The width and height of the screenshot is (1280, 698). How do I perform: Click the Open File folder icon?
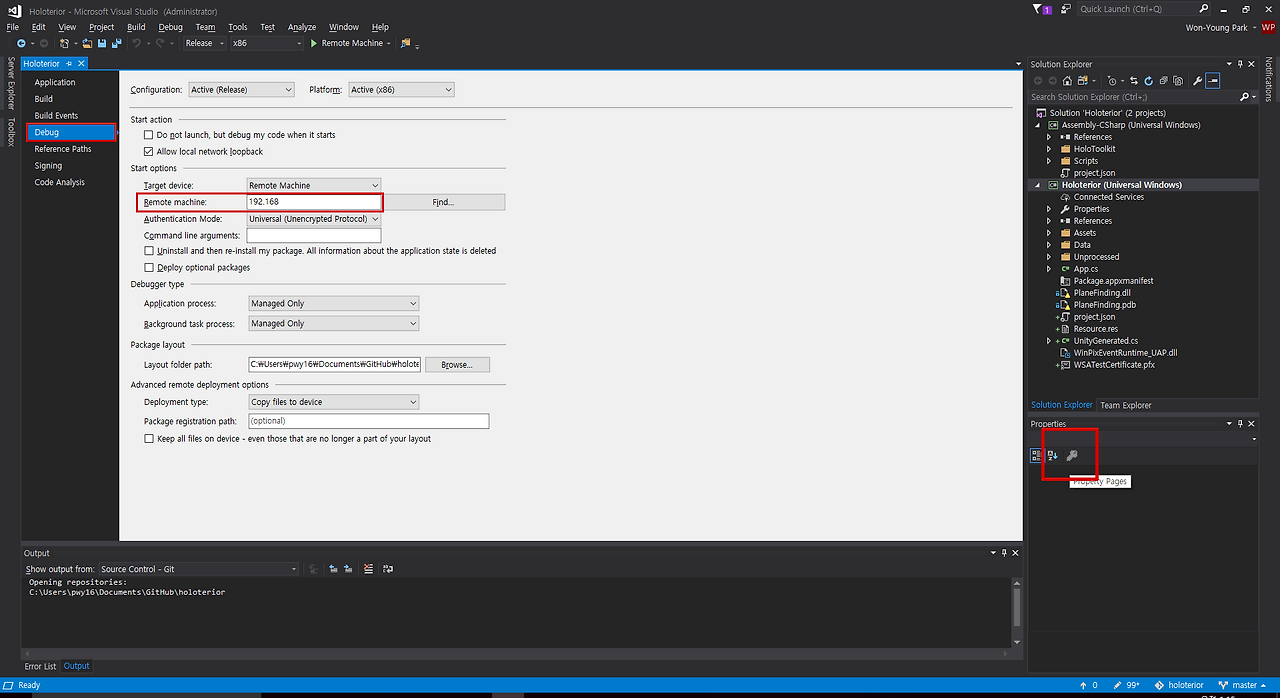[x=87, y=43]
